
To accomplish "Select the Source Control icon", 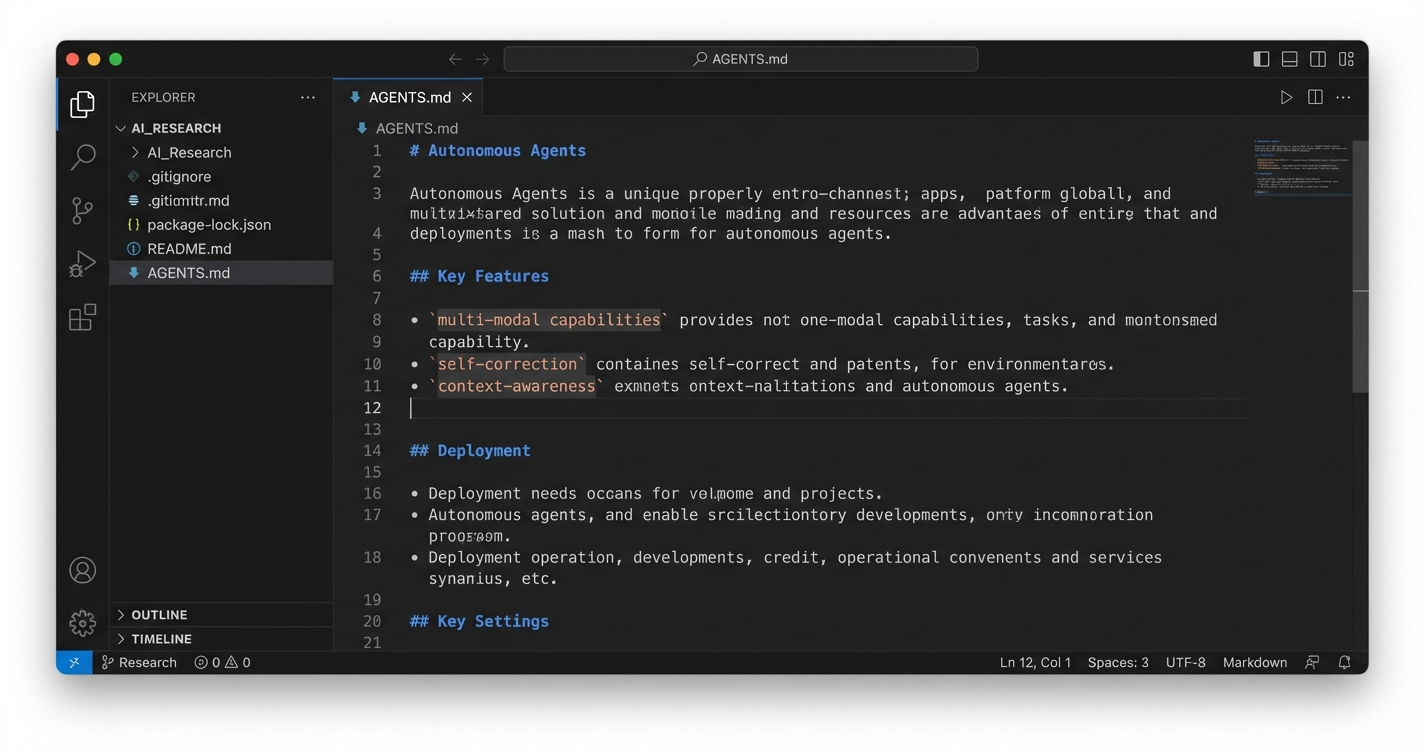I will 82,211.
